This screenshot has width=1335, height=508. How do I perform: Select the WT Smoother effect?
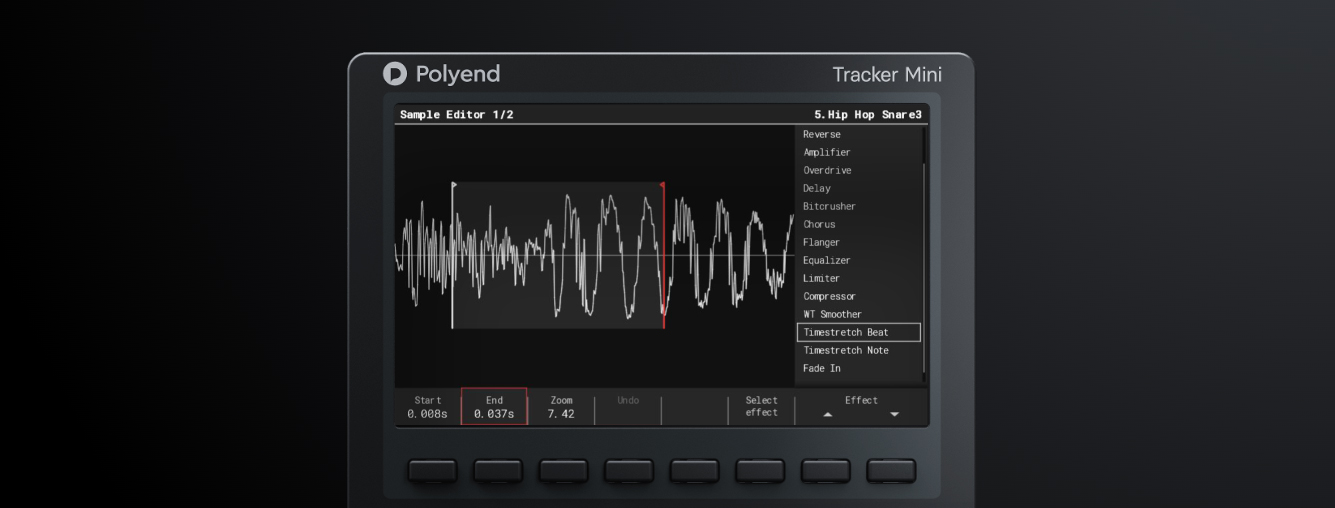[832, 314]
